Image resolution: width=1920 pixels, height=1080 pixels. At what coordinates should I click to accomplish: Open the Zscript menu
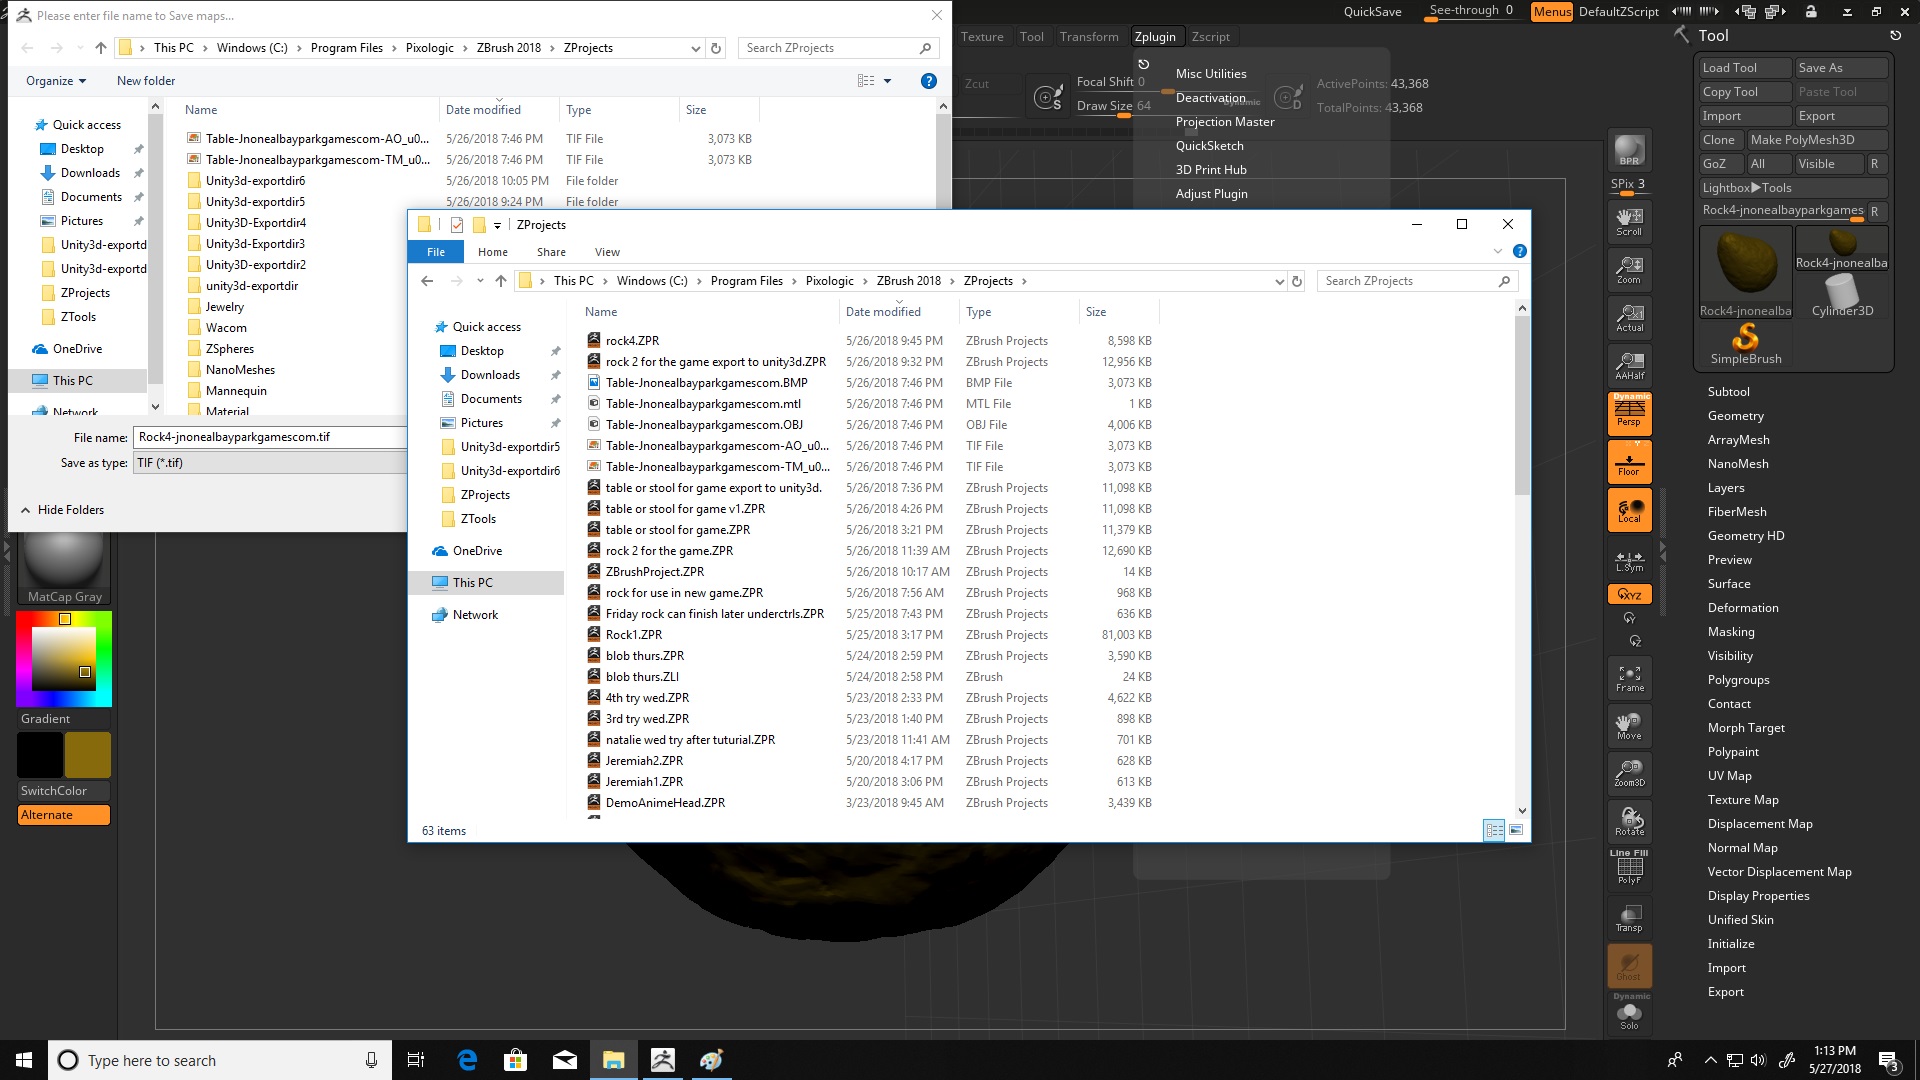coord(1211,37)
